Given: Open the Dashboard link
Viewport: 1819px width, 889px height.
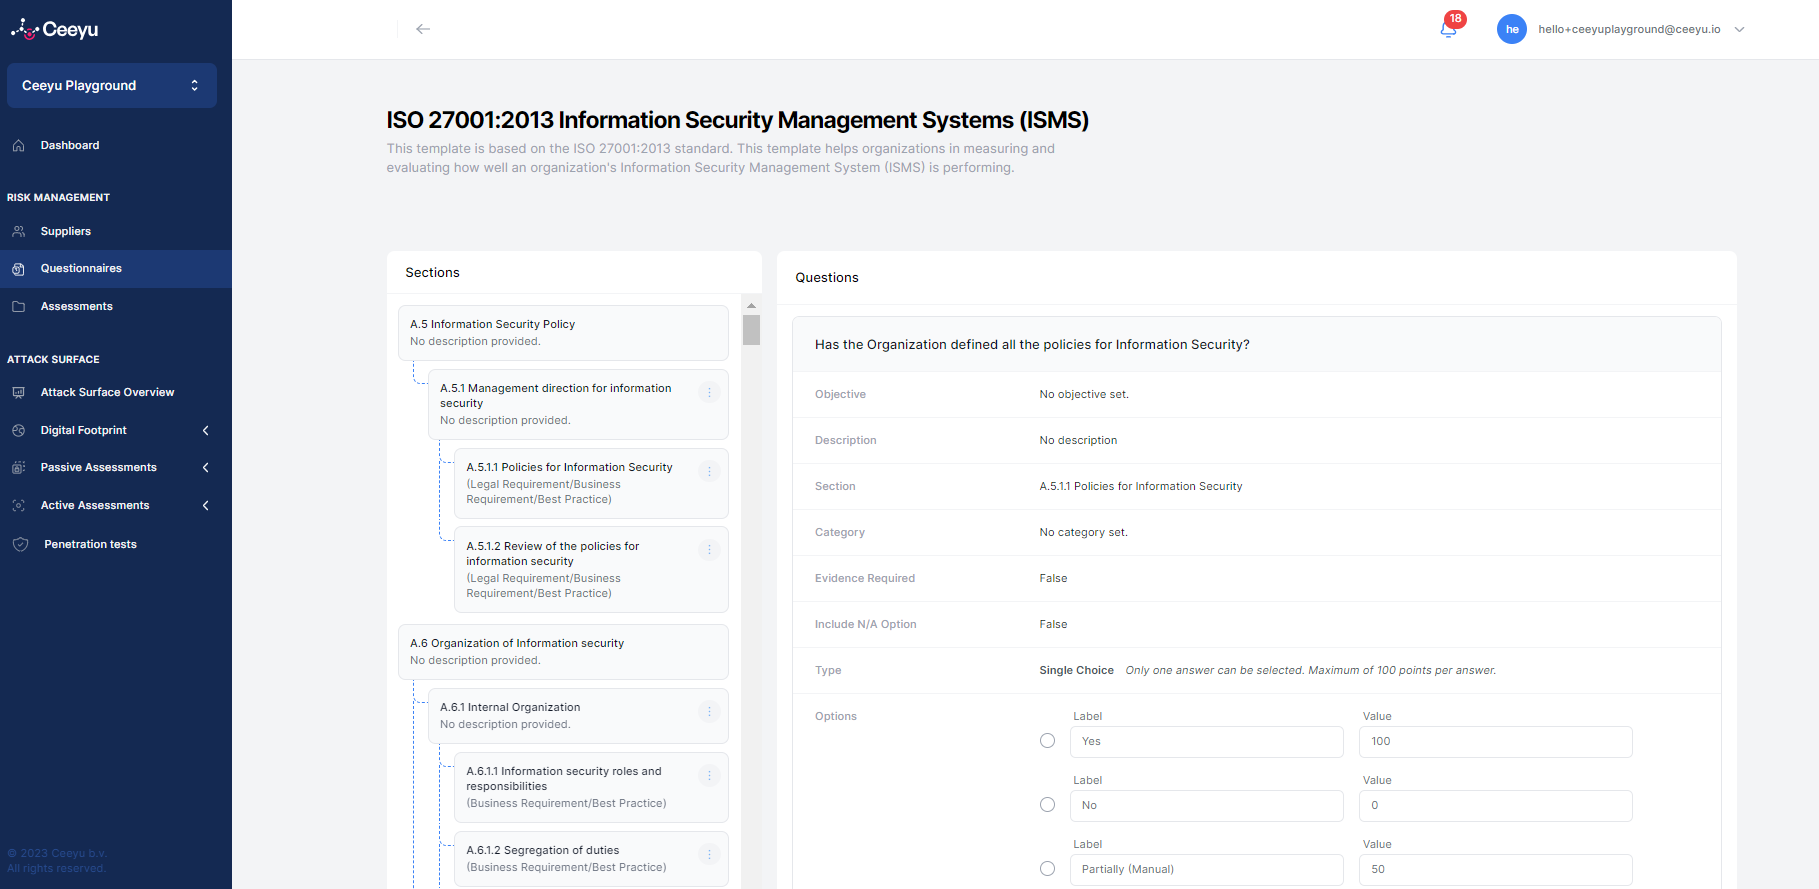Looking at the screenshot, I should [70, 145].
